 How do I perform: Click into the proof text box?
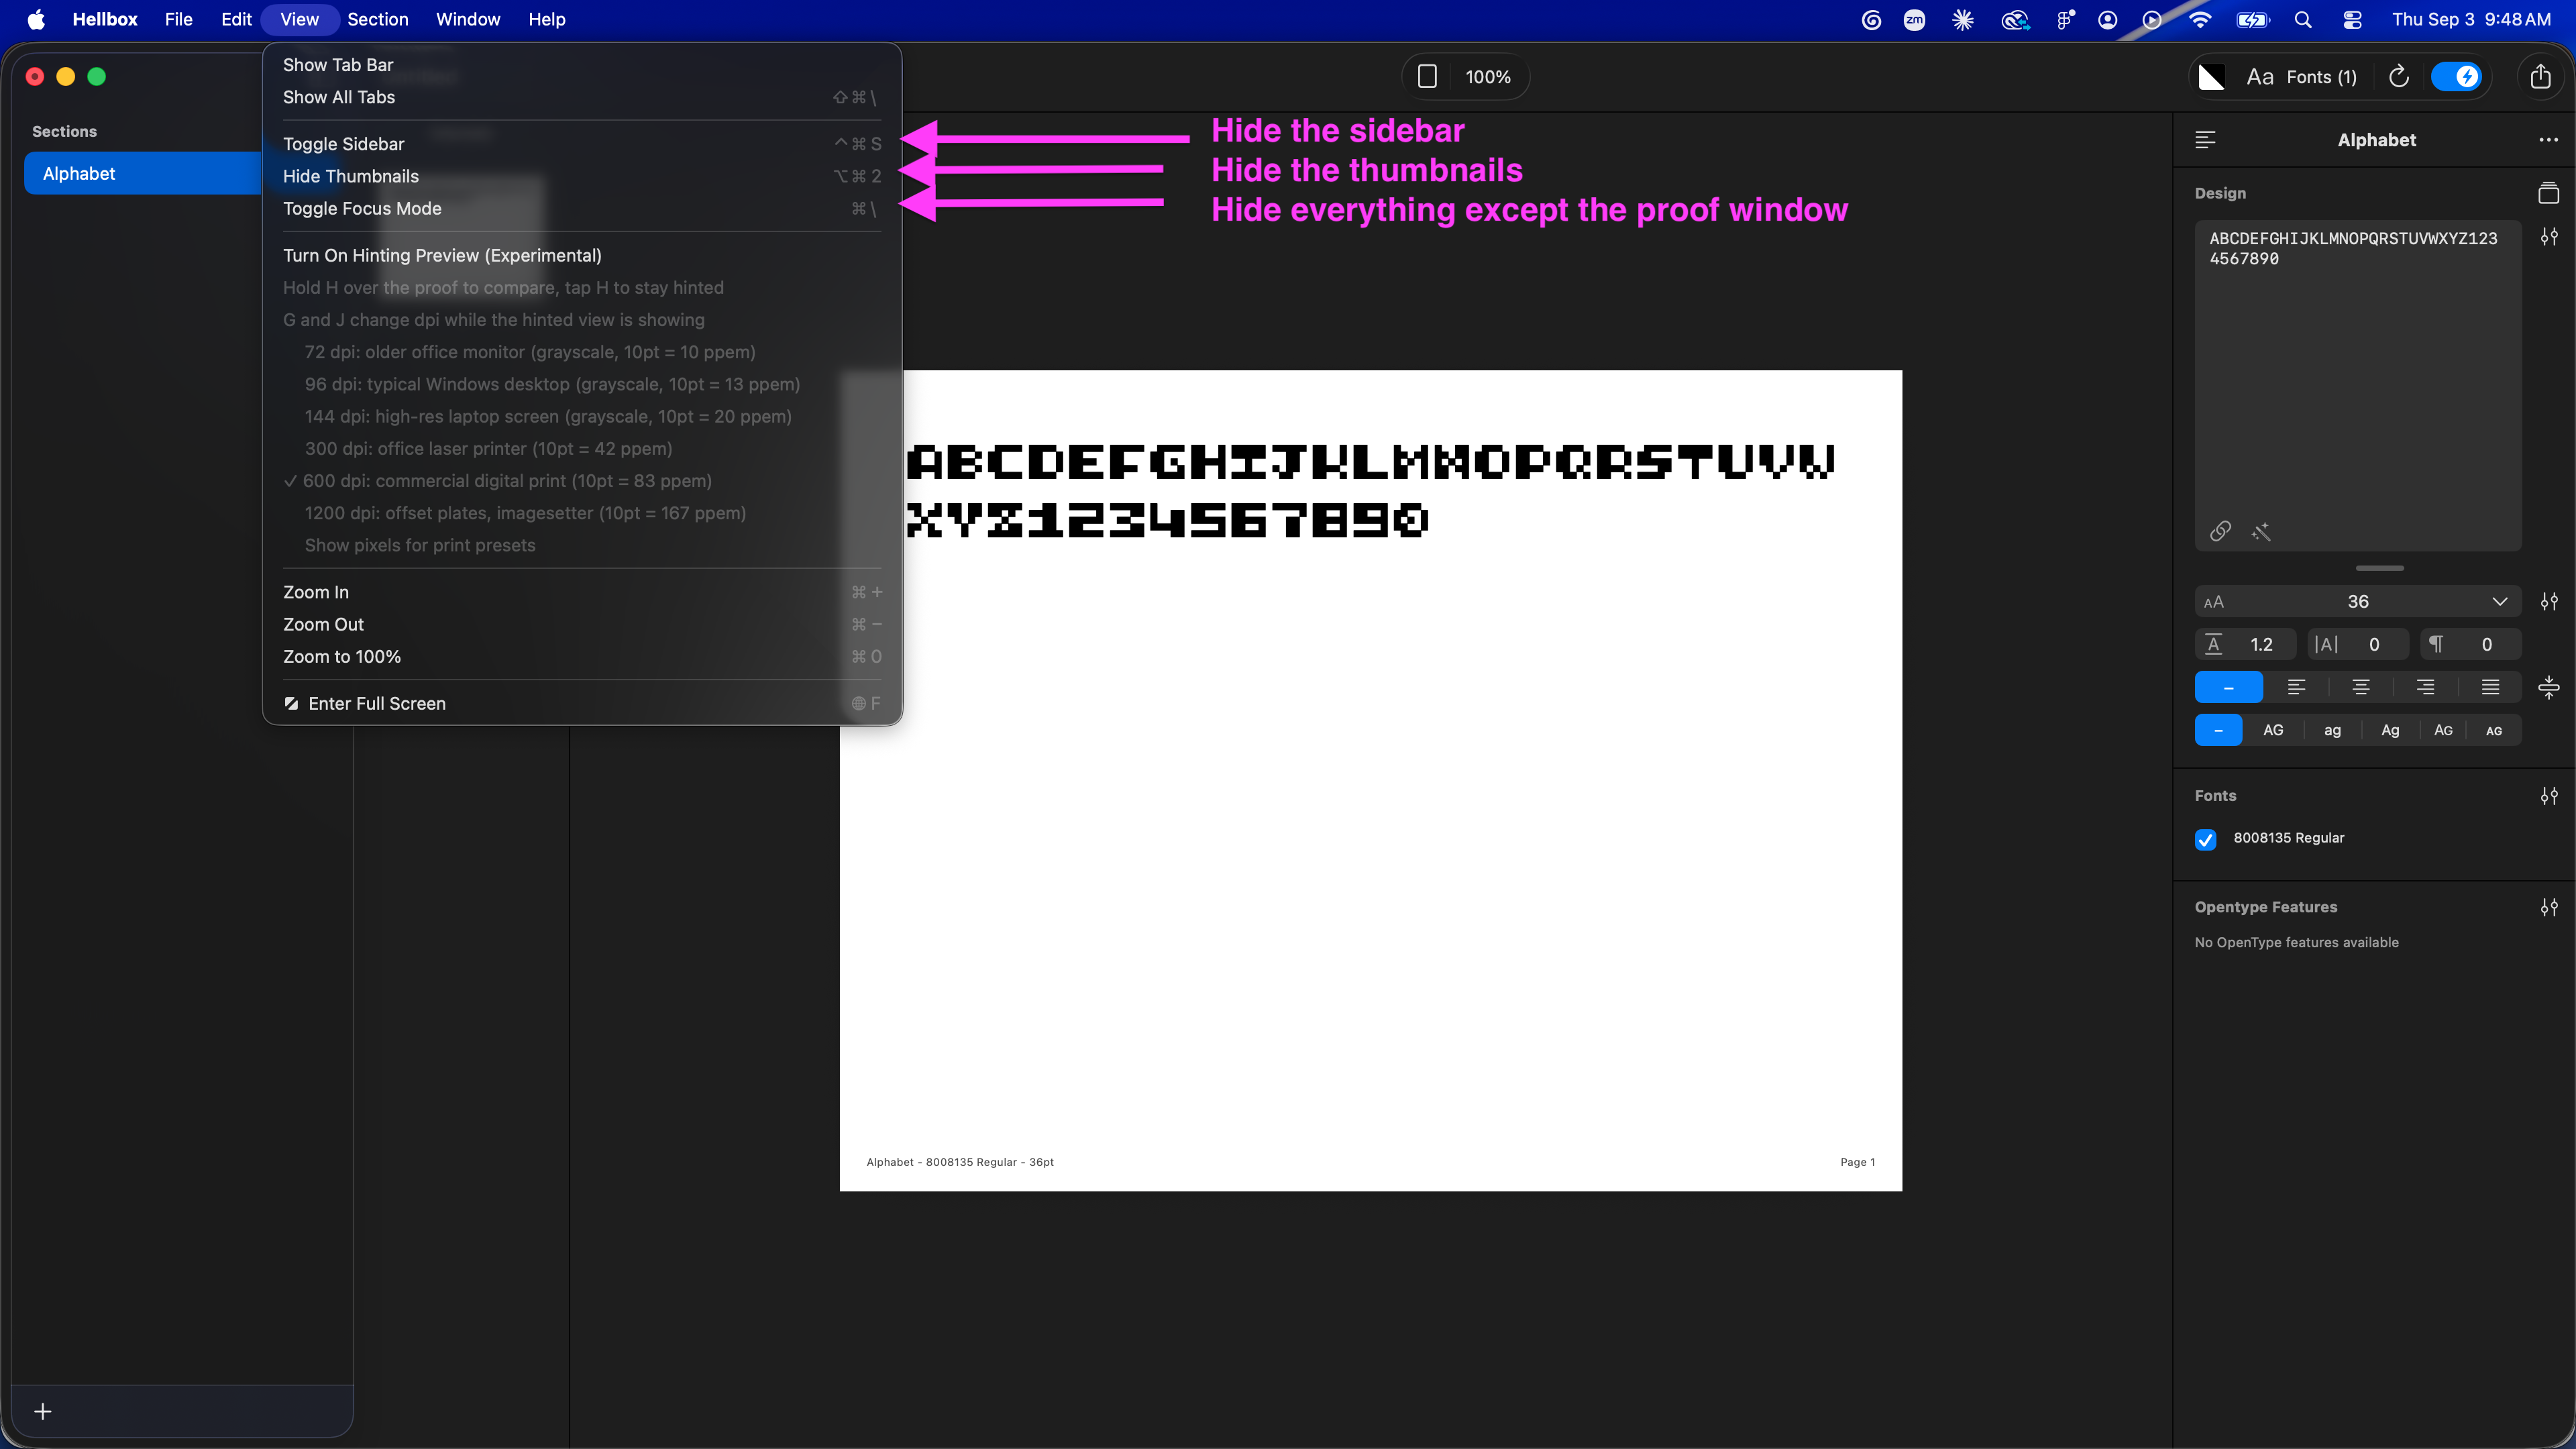(2358, 386)
